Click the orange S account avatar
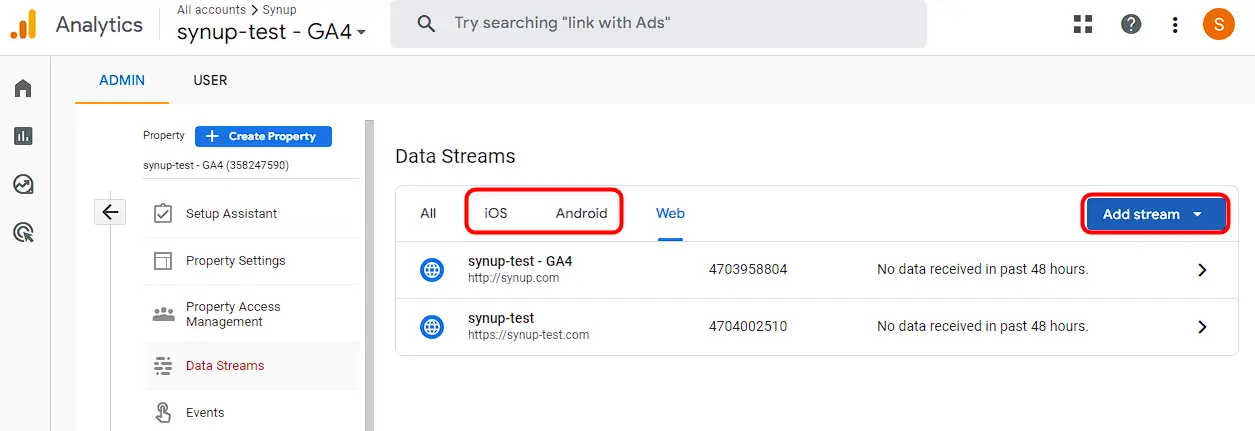Image resolution: width=1255 pixels, height=431 pixels. (1218, 24)
